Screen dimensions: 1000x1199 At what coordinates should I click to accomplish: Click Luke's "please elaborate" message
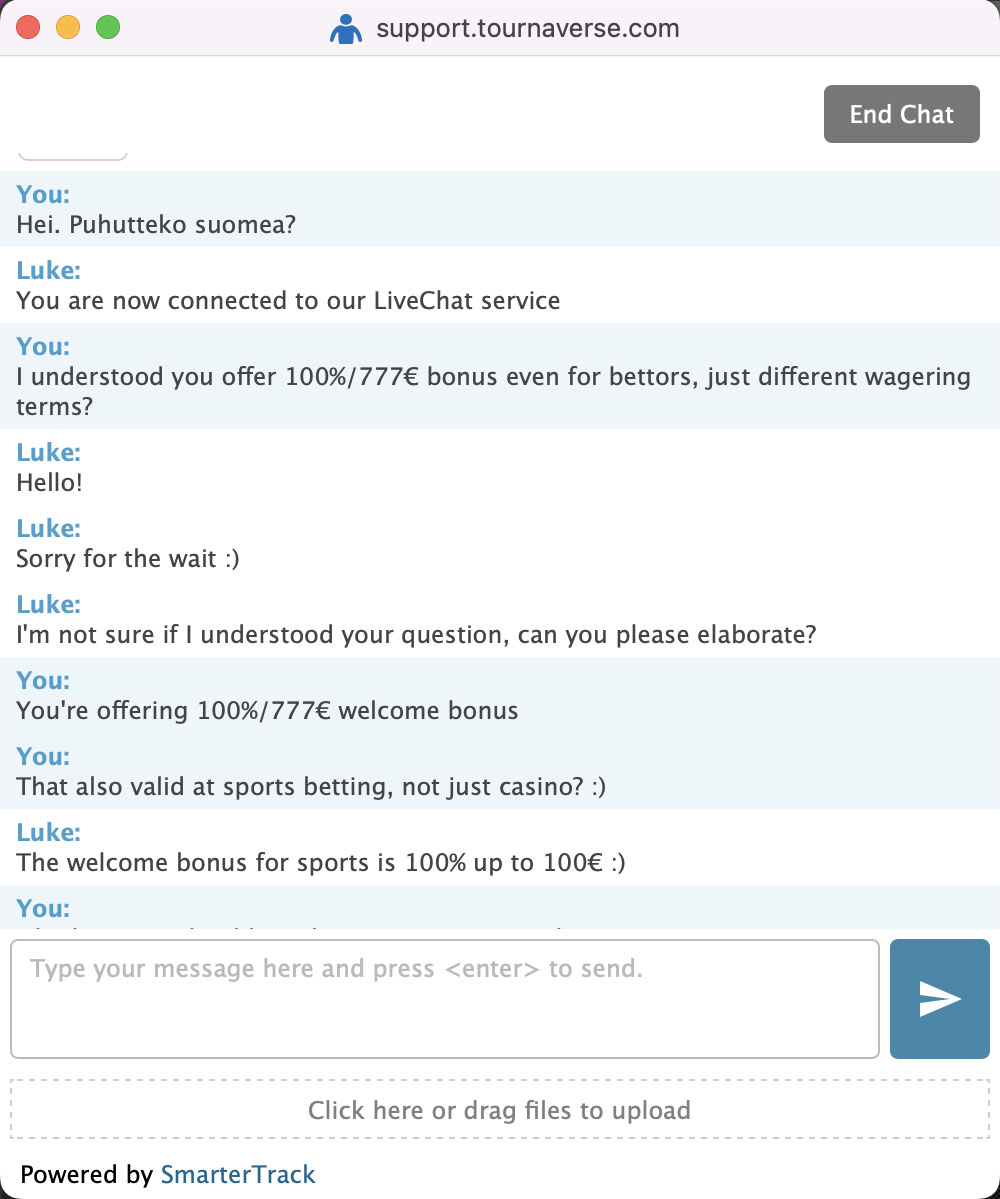coord(416,634)
